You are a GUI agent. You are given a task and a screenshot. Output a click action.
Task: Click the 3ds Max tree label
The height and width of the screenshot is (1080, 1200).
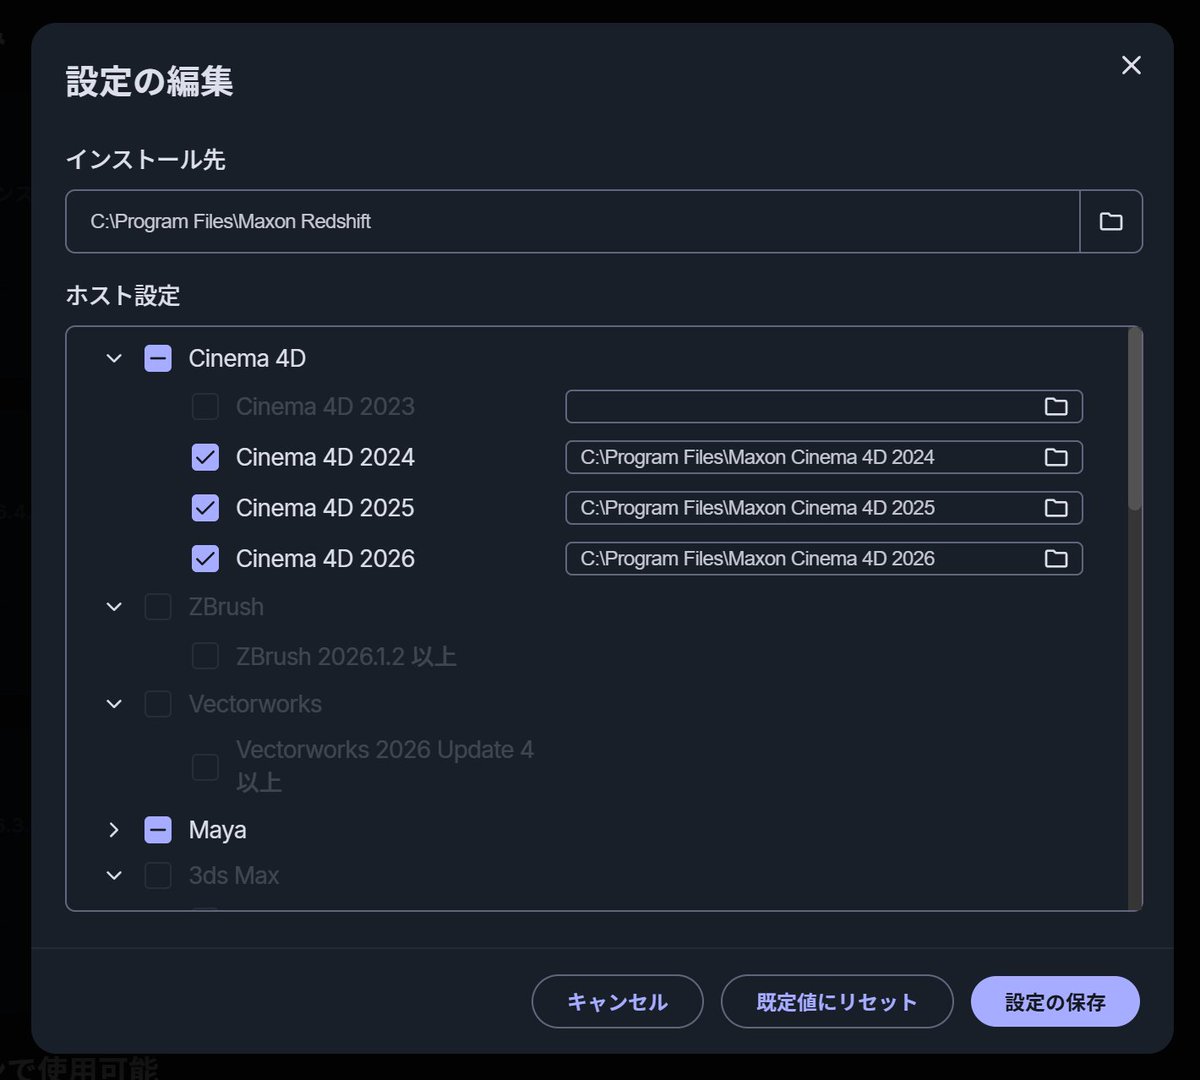234,876
